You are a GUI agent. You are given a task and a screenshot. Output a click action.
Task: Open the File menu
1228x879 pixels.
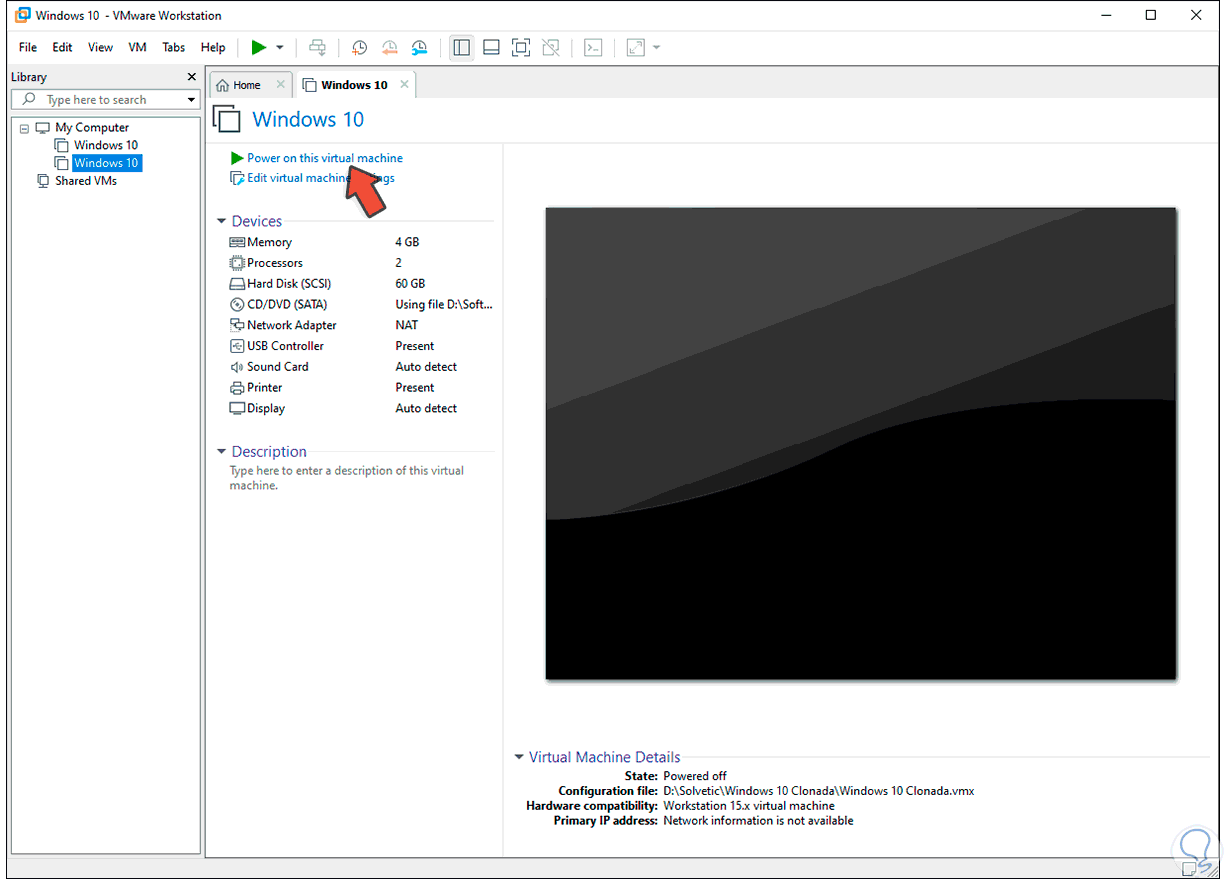pyautogui.click(x=28, y=47)
